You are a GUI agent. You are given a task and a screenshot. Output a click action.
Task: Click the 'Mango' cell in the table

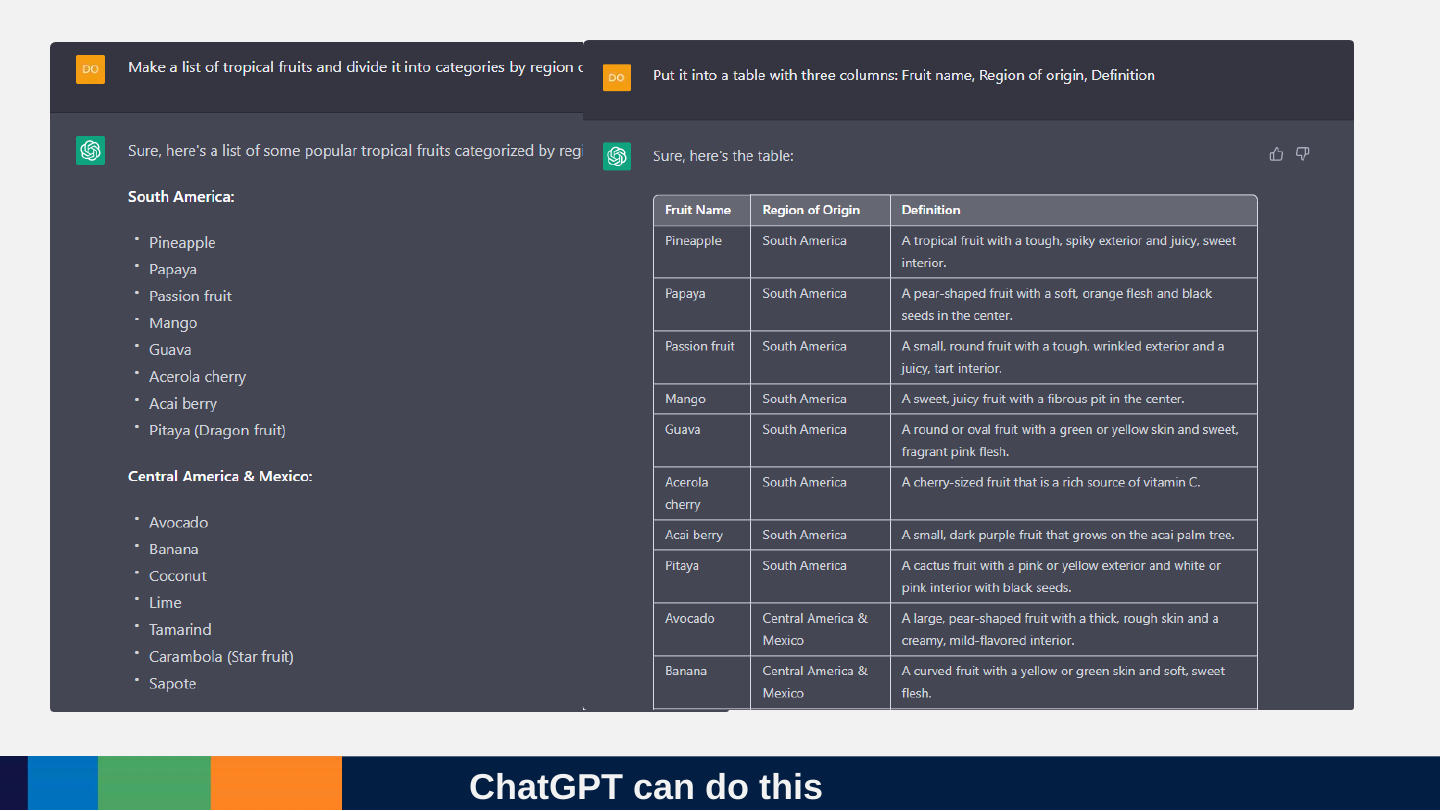click(x=702, y=399)
